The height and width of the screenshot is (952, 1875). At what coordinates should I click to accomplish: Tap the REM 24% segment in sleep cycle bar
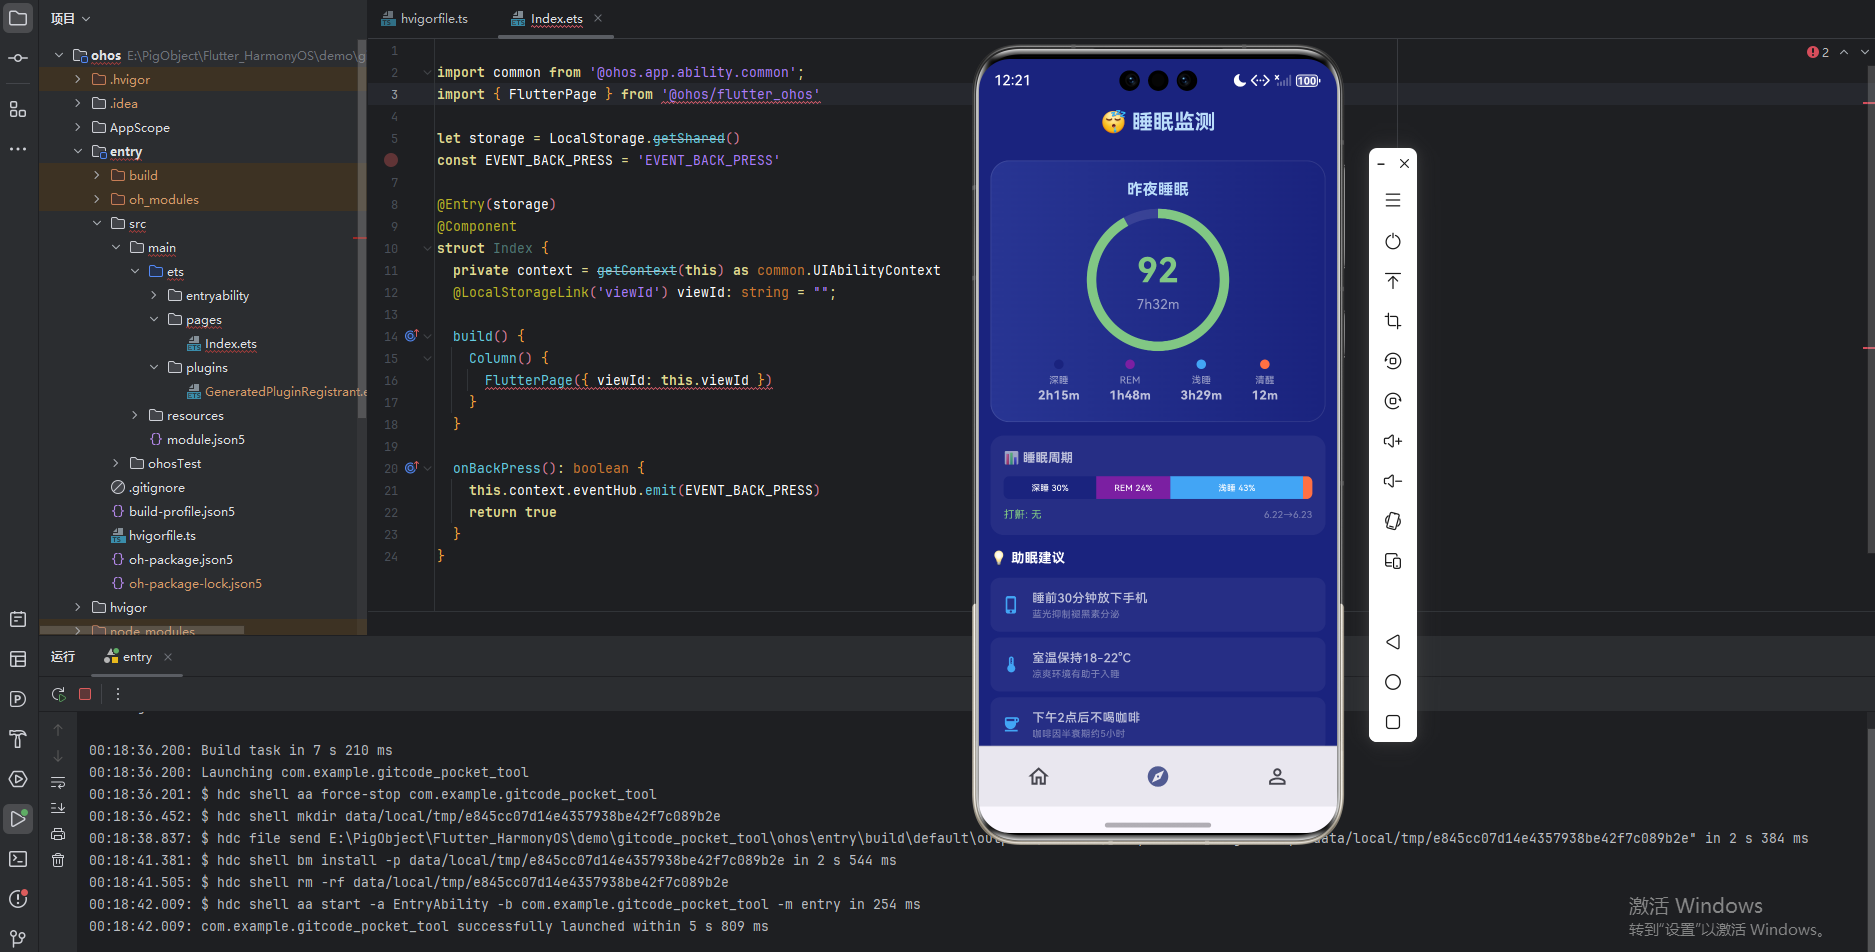tap(1133, 488)
